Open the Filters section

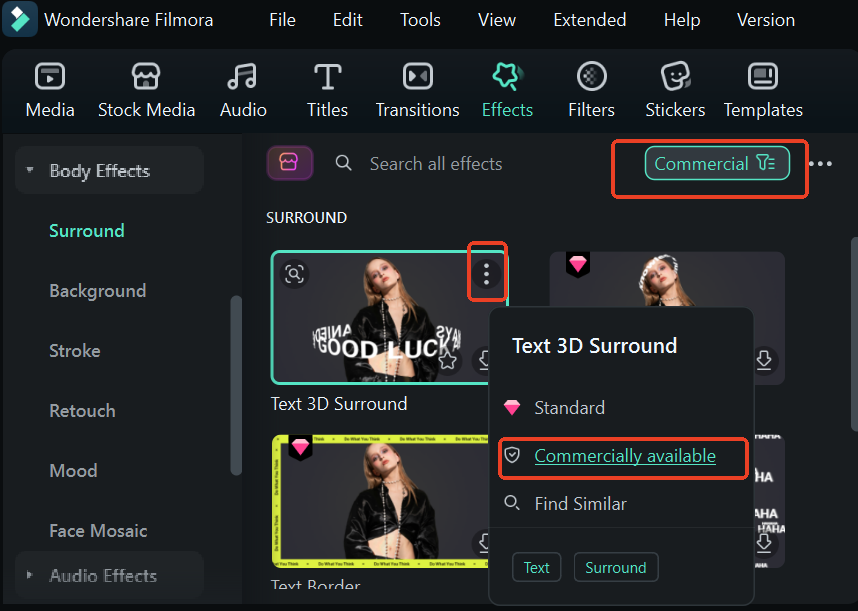pos(591,90)
